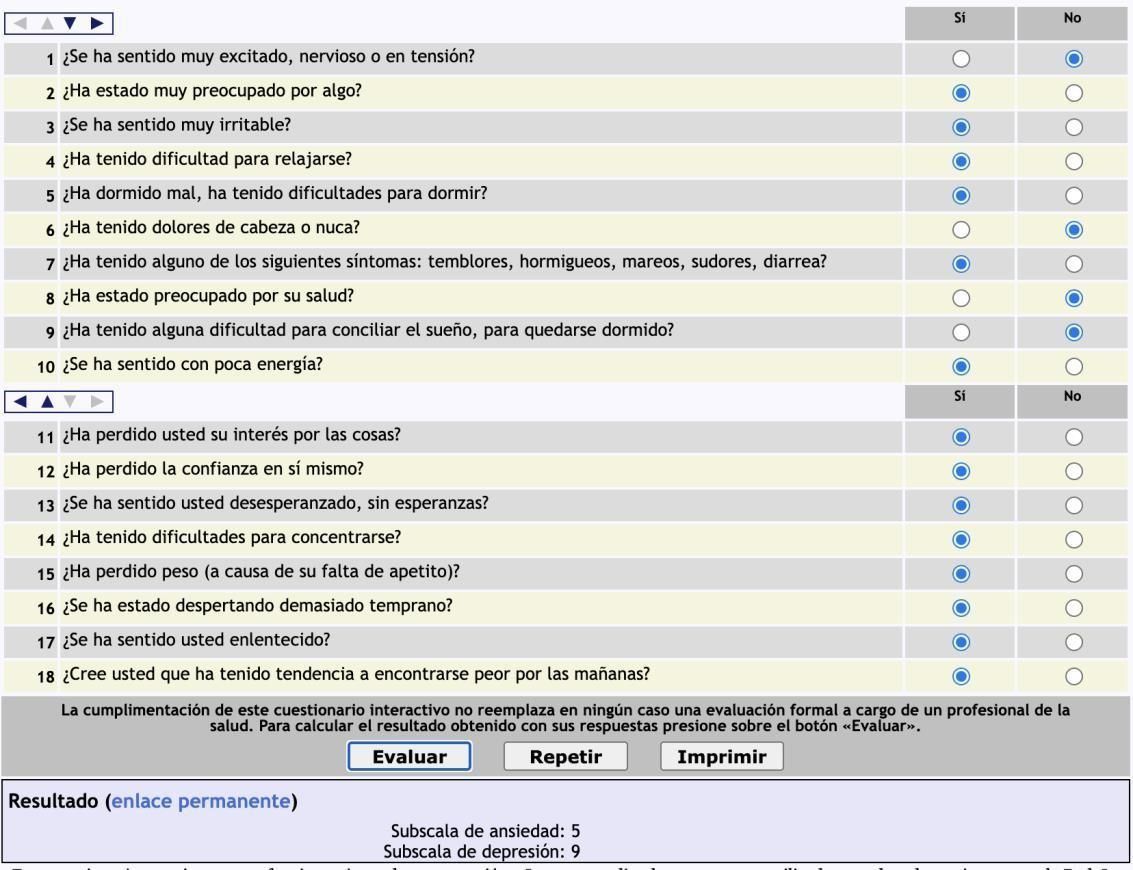Select No for question 2 (preocupado por algo)

[1074, 92]
